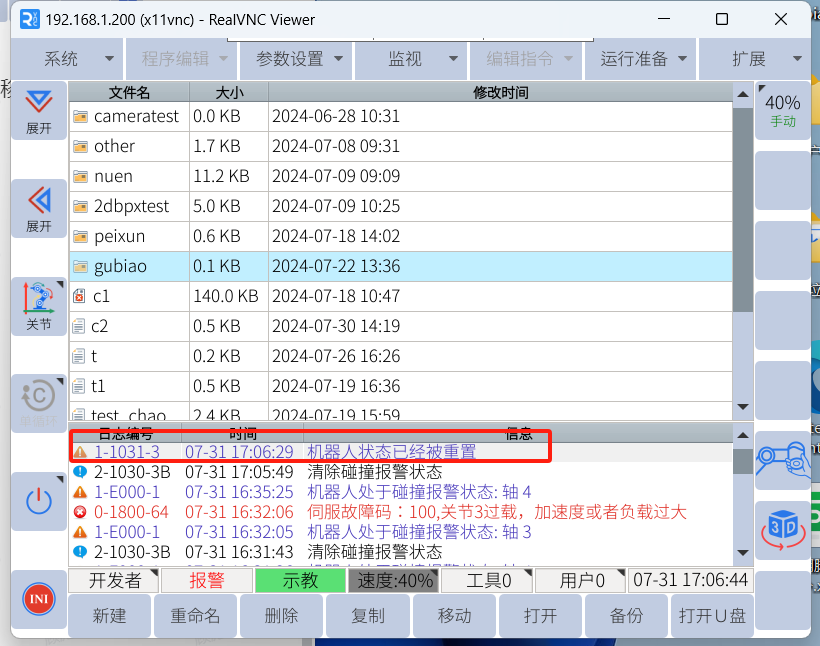Click the 40% 手动 speed mode button
The image size is (820, 646).
point(782,110)
